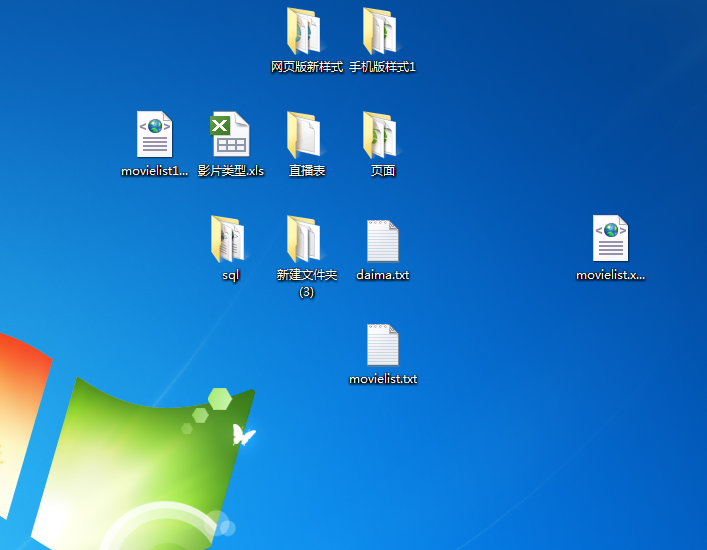Select the 网页版新样式 folder icon

pos(303,31)
